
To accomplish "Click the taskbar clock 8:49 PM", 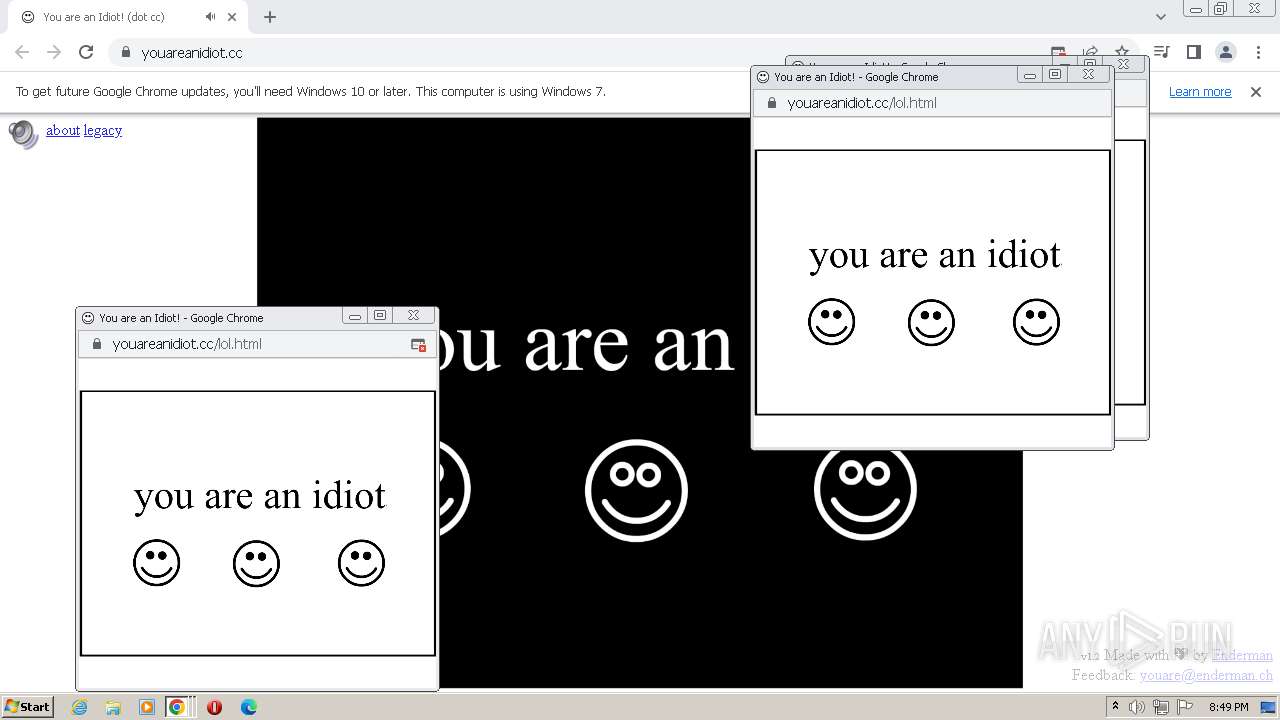I will 1228,707.
